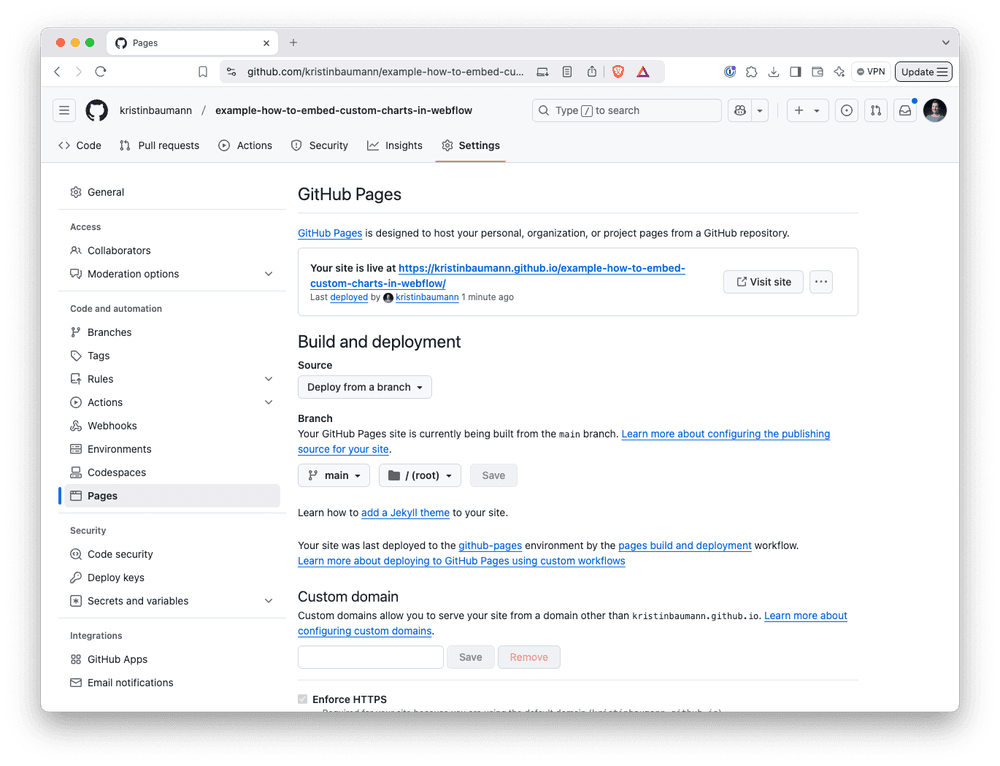The height and width of the screenshot is (766, 1000).
Task: Click inside the custom domain input field
Action: [x=370, y=657]
